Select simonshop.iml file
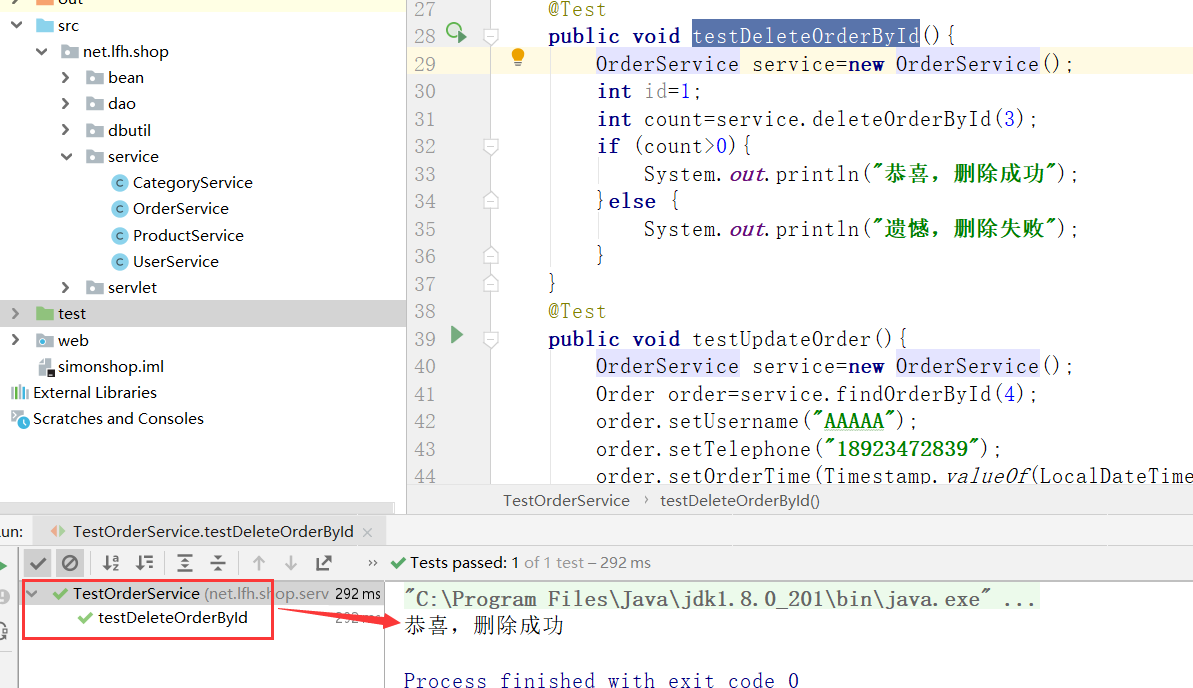The height and width of the screenshot is (688, 1193). [x=110, y=367]
